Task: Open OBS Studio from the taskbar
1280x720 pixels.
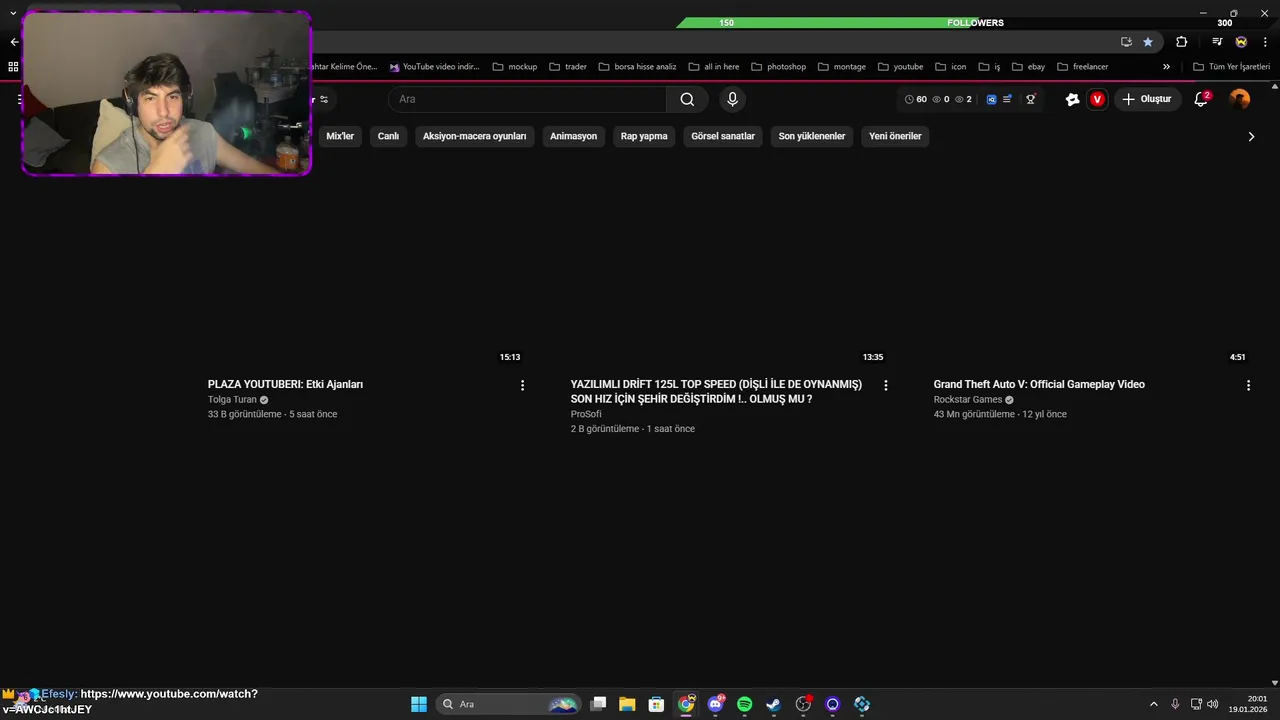Action: [x=803, y=704]
